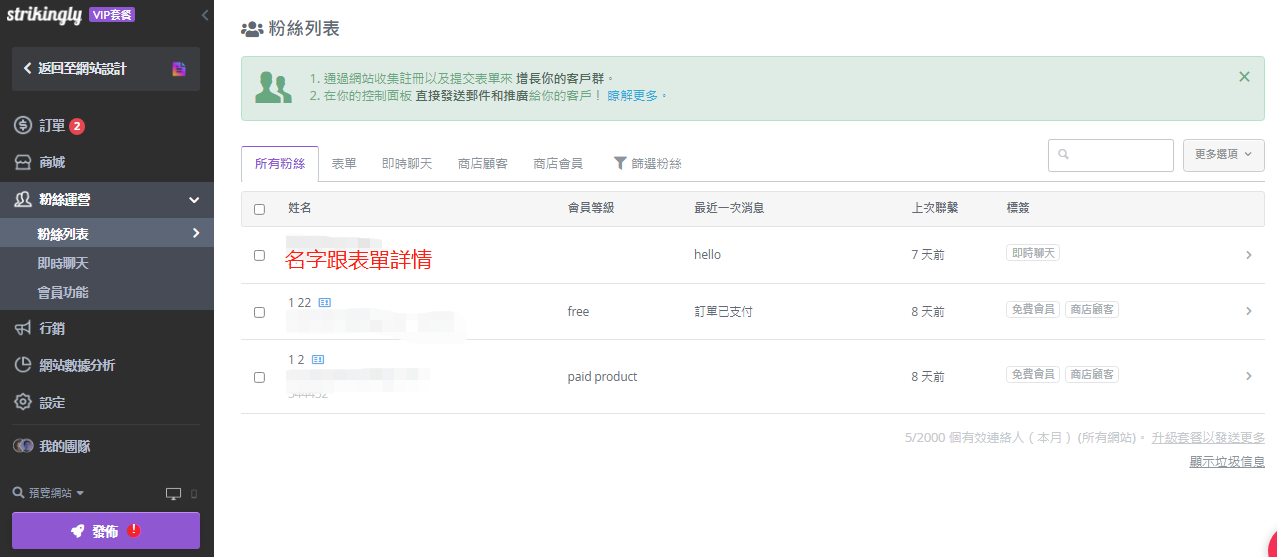This screenshot has width=1277, height=557.
Task: Switch to the 表單 tab
Action: pyautogui.click(x=344, y=163)
